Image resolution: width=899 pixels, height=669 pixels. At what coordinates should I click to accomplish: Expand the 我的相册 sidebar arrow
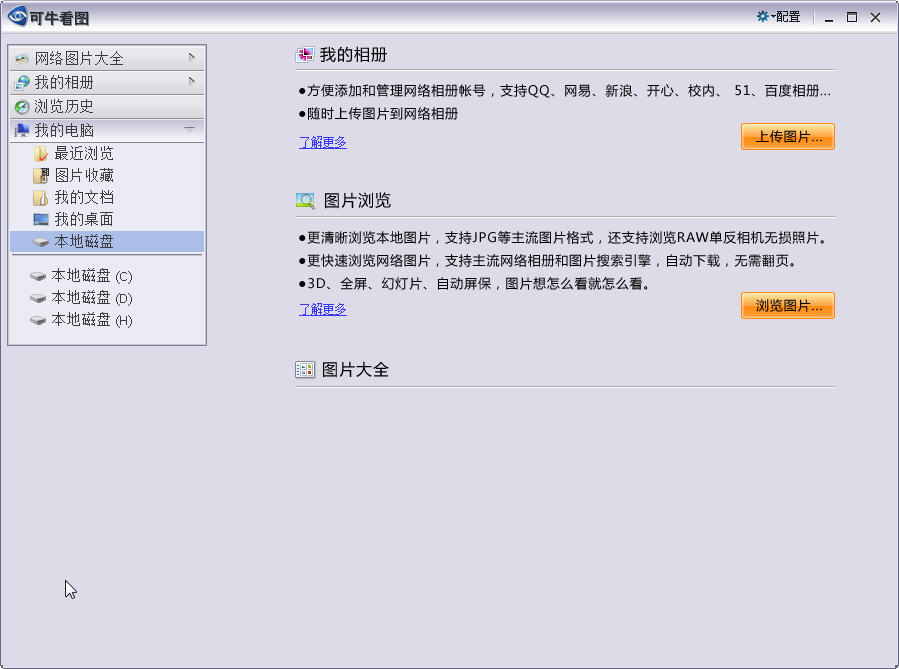191,81
